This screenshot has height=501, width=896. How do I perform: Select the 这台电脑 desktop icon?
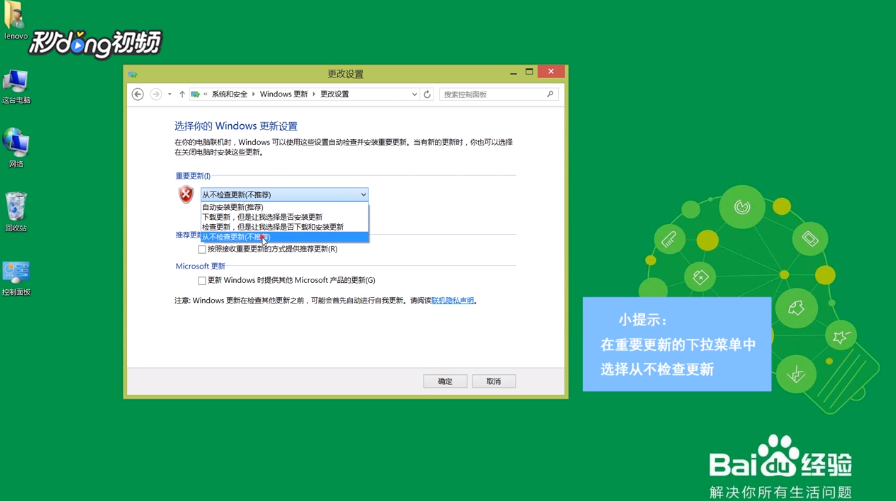[x=15, y=81]
